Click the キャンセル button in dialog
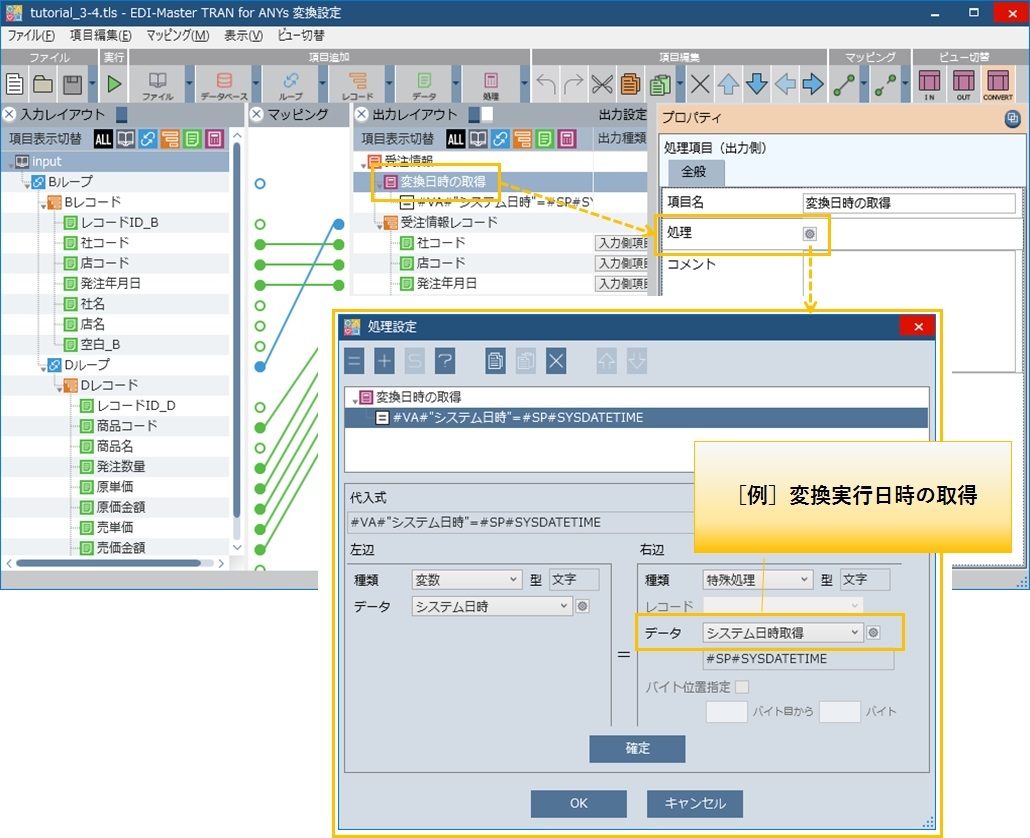This screenshot has width=1030, height=838. point(694,803)
